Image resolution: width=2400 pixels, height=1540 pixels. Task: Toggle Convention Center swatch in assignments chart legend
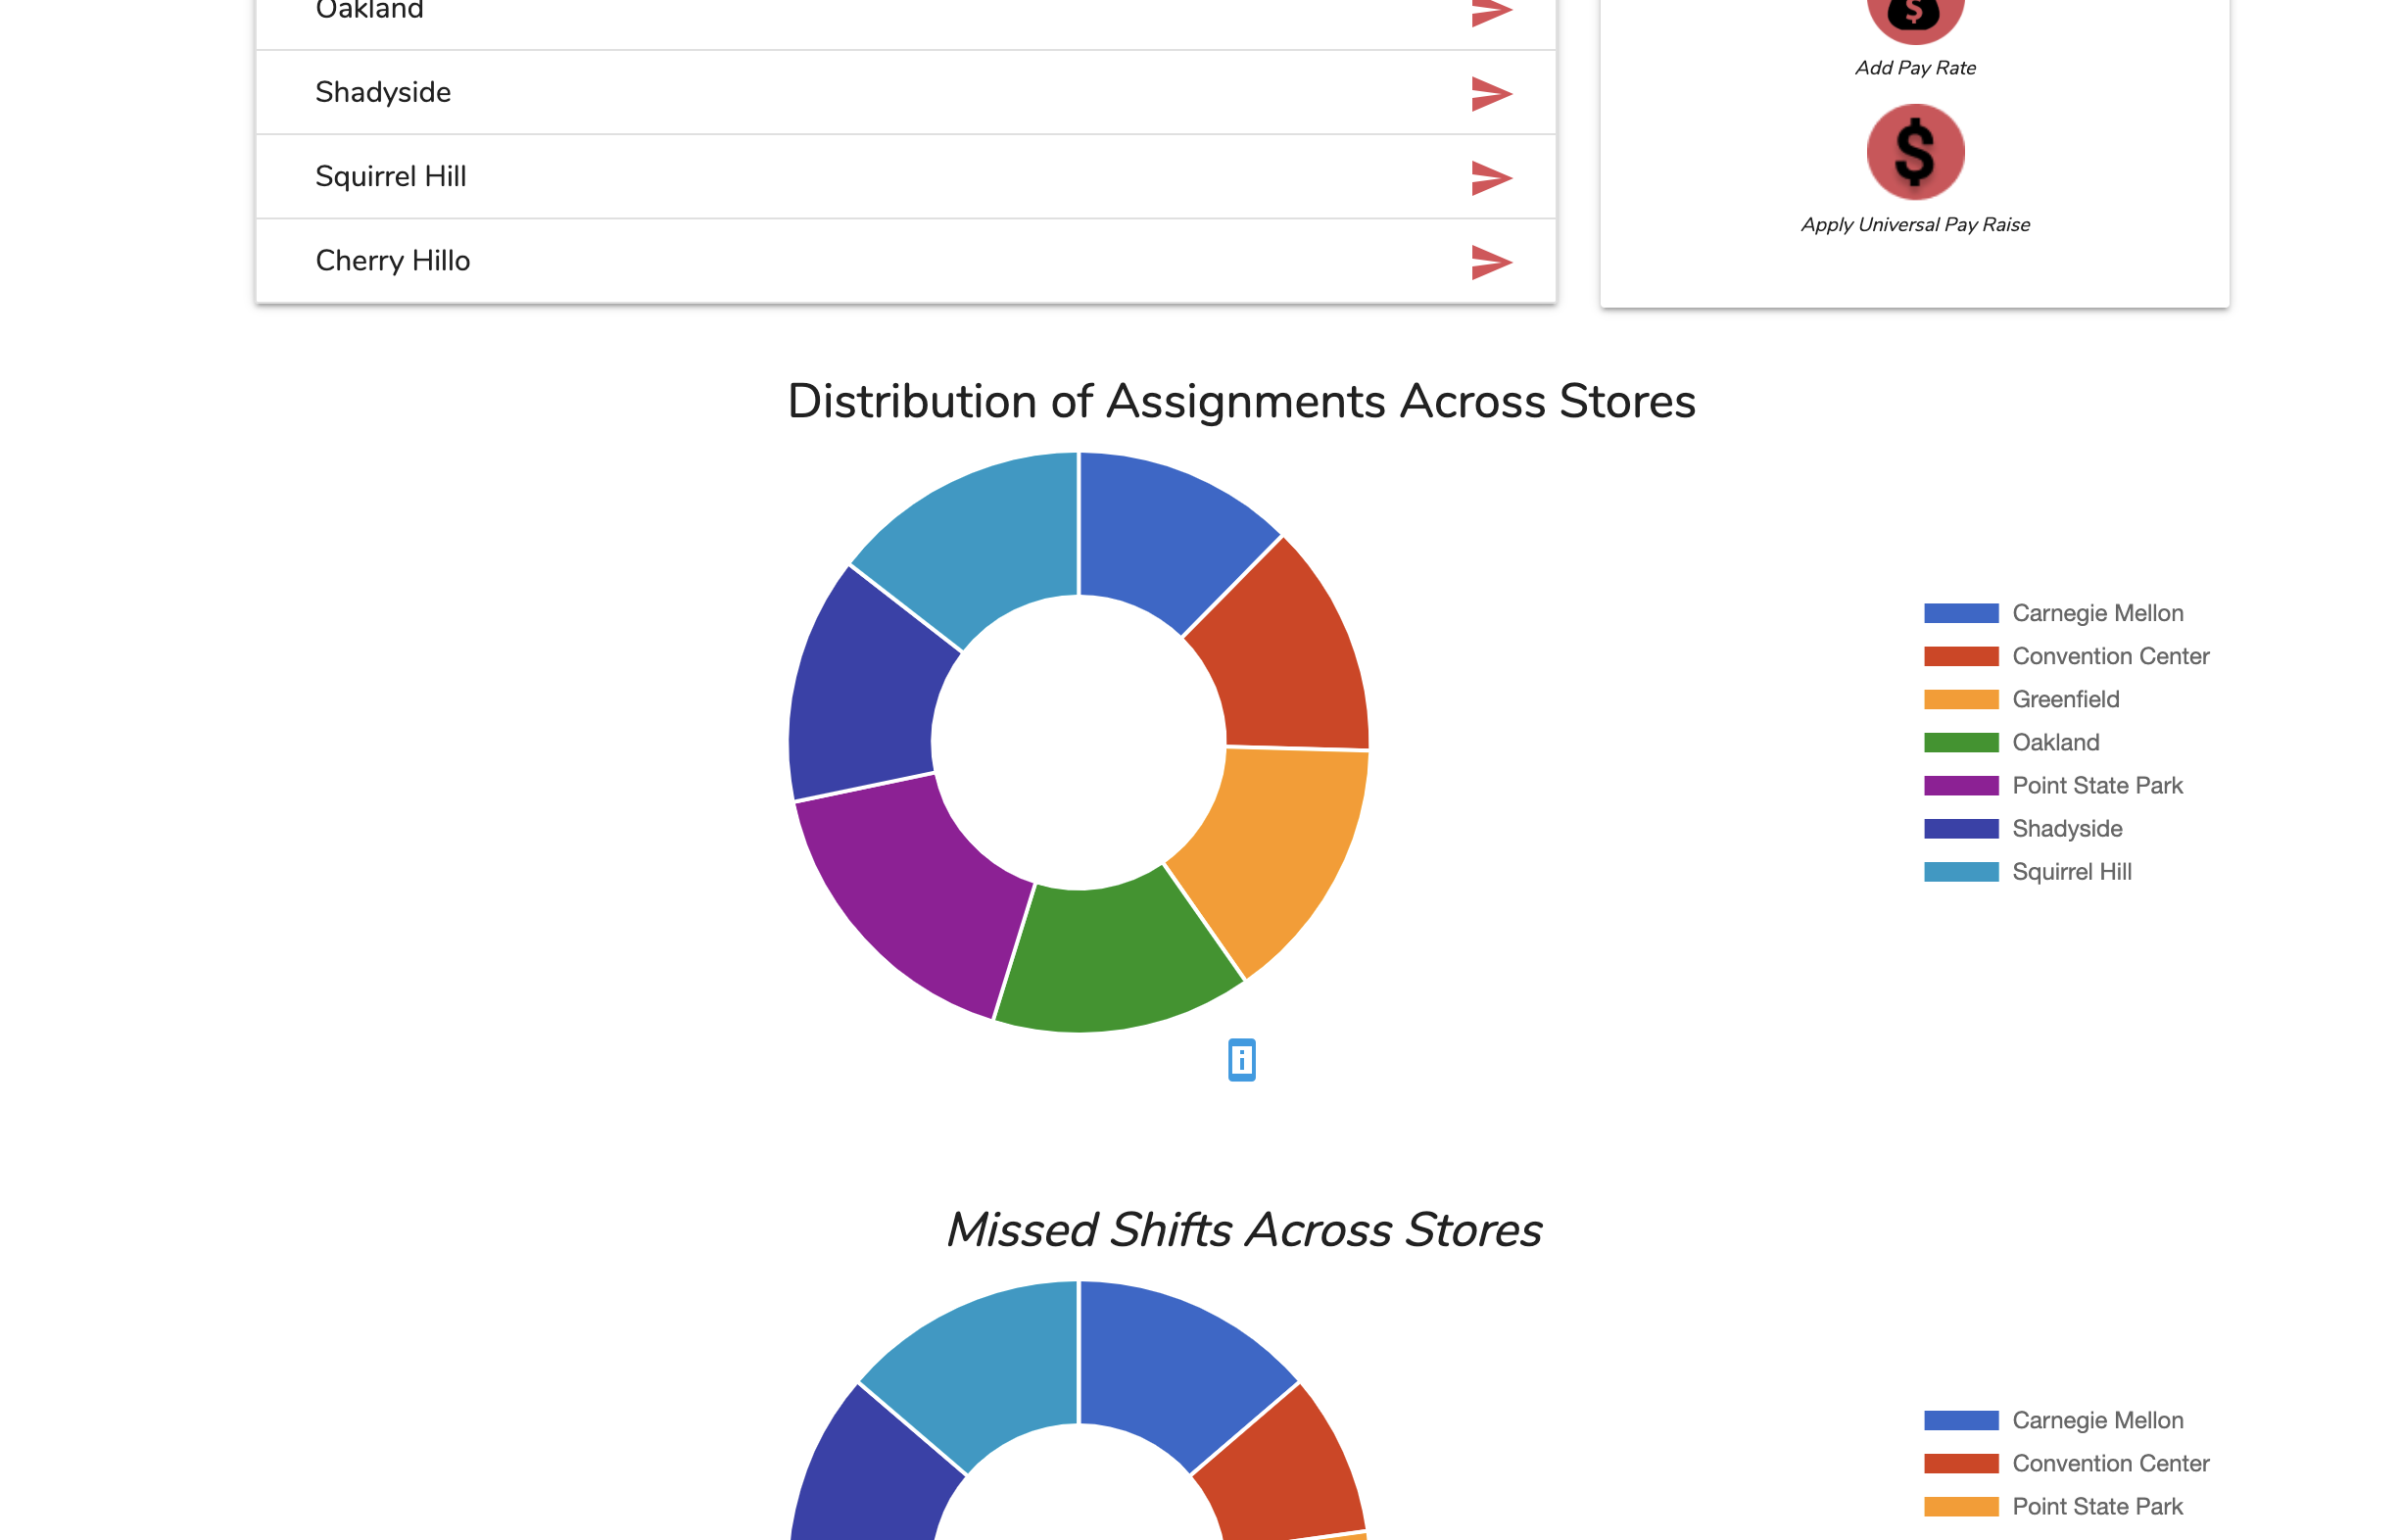pos(1961,656)
